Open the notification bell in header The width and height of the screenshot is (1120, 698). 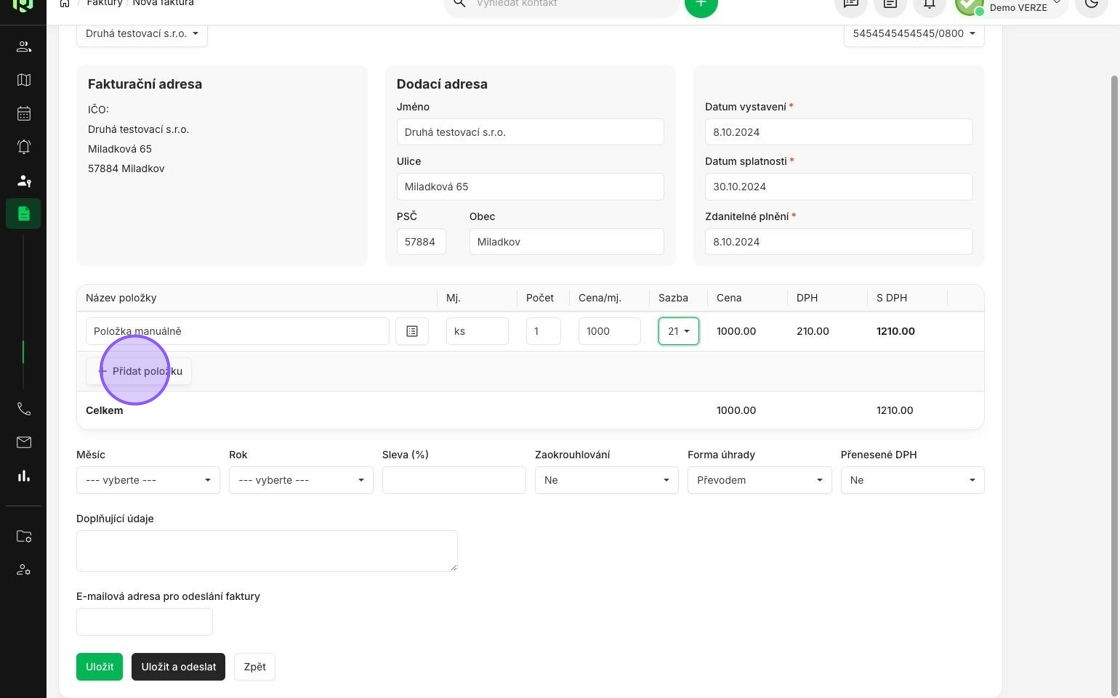tap(929, 4)
